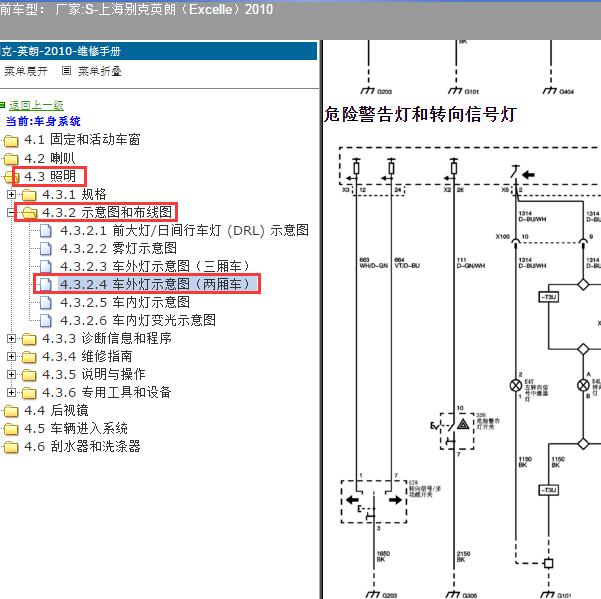The height and width of the screenshot is (599, 601).
Task: Click the document icon of 4.3.2.1
Action: [x=46, y=231]
